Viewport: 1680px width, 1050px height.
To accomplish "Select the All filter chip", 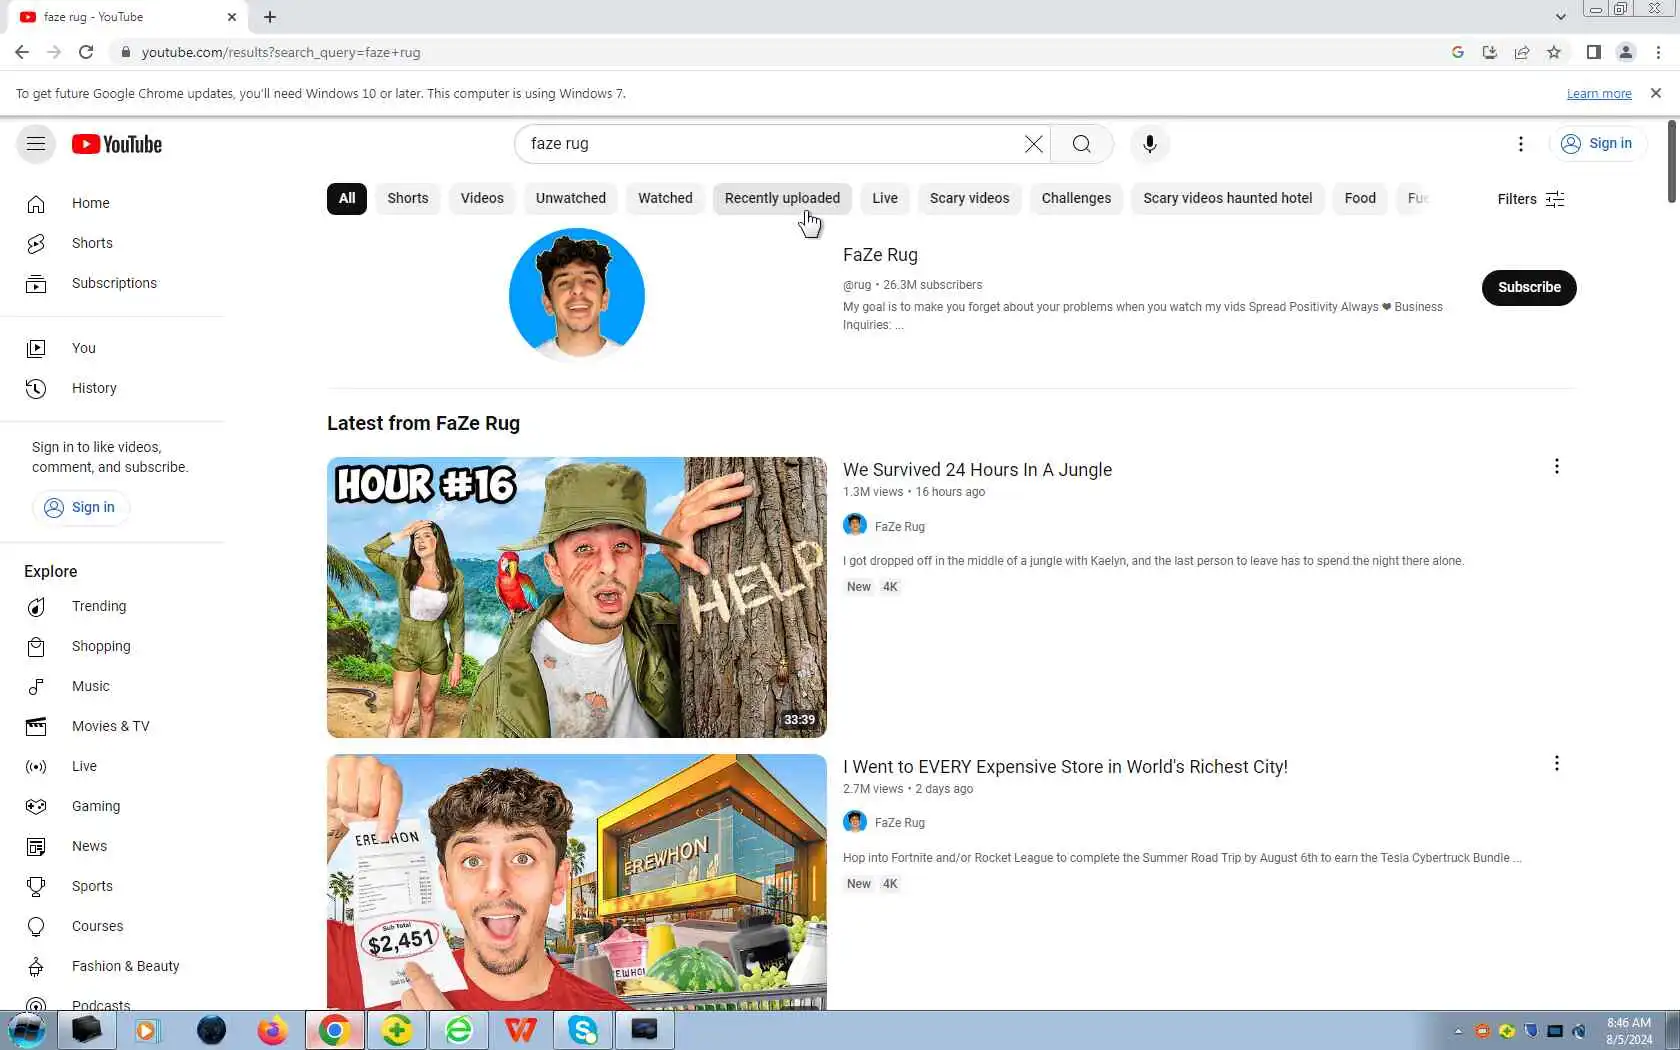I will (347, 198).
